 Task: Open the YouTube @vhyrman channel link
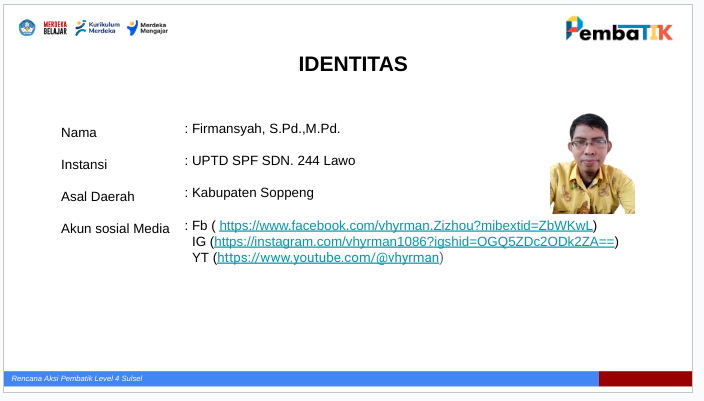tap(328, 258)
